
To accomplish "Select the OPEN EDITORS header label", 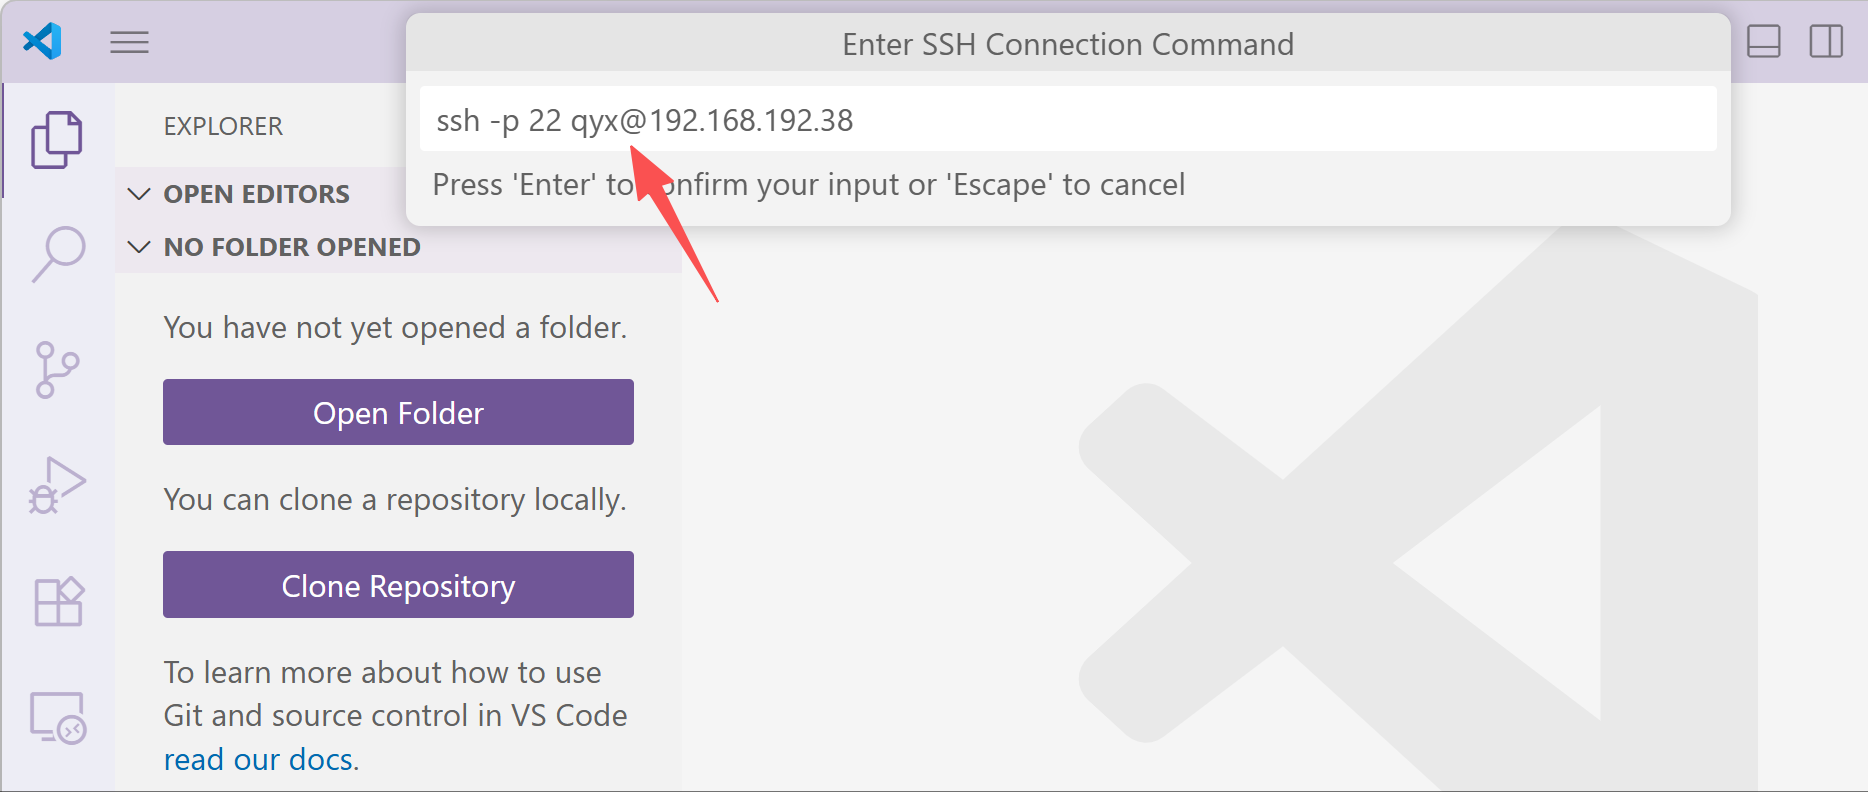I will point(257,194).
